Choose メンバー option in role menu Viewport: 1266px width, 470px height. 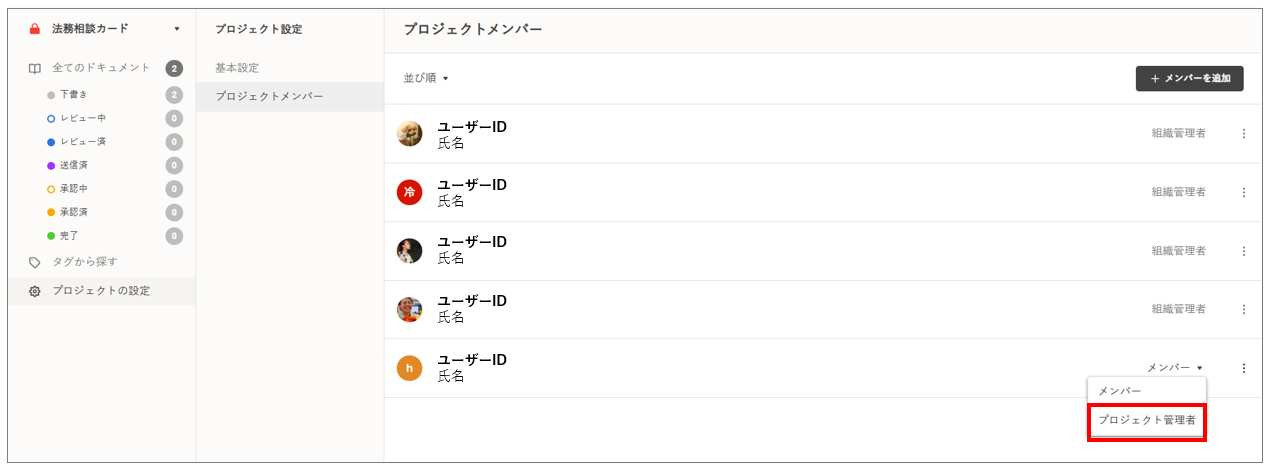1120,391
